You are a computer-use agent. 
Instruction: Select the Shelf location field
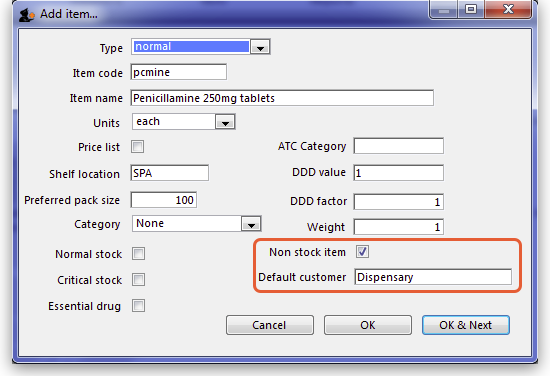pyautogui.click(x=170, y=173)
